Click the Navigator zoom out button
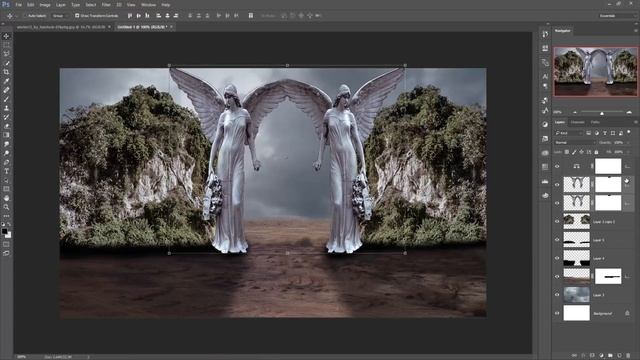The image size is (640, 360). pyautogui.click(x=576, y=112)
